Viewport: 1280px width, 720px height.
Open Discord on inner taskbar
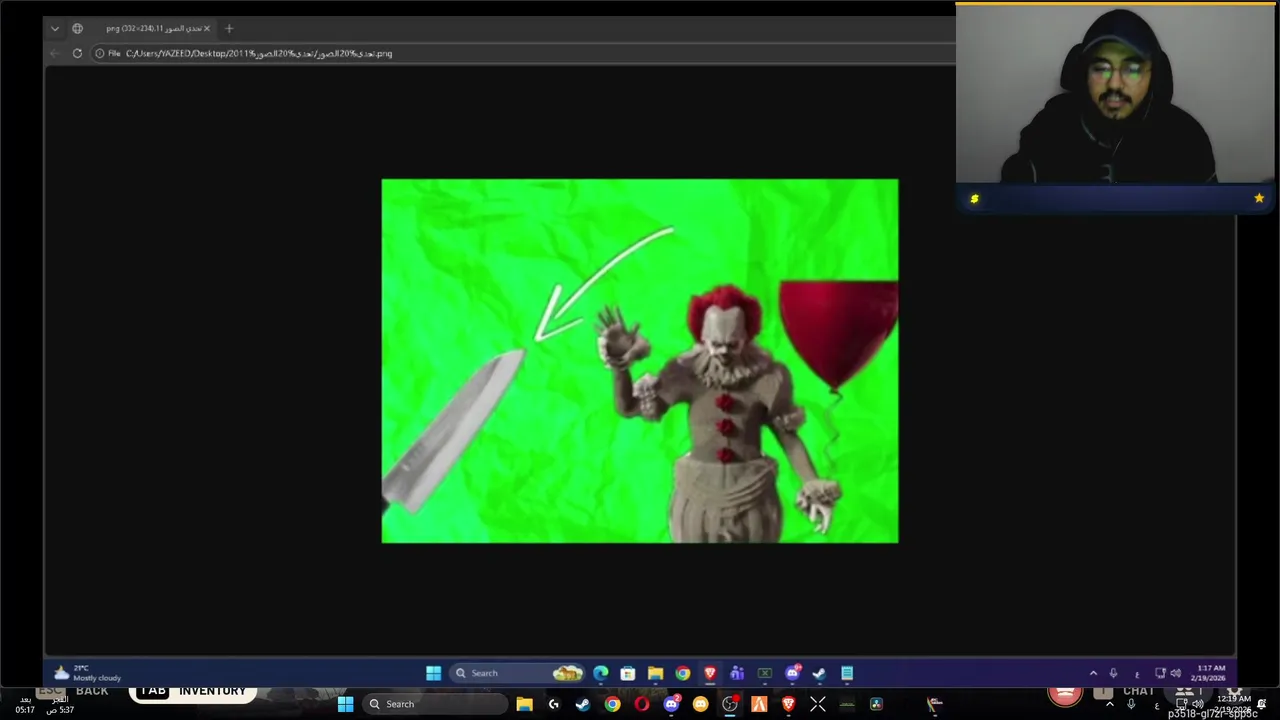792,673
